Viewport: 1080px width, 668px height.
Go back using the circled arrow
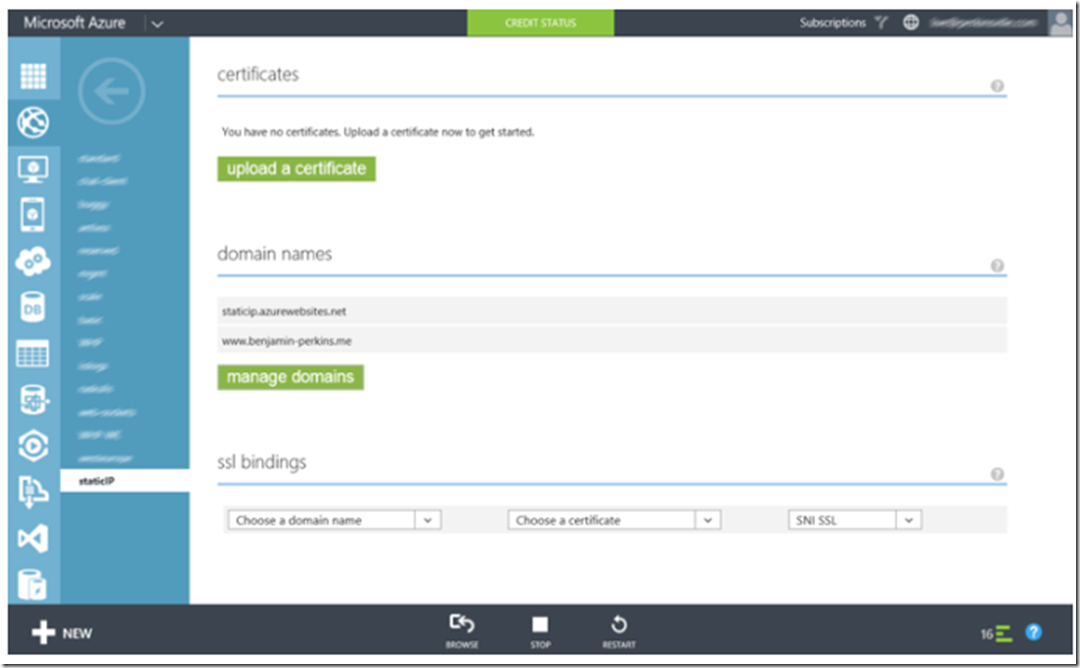(111, 91)
